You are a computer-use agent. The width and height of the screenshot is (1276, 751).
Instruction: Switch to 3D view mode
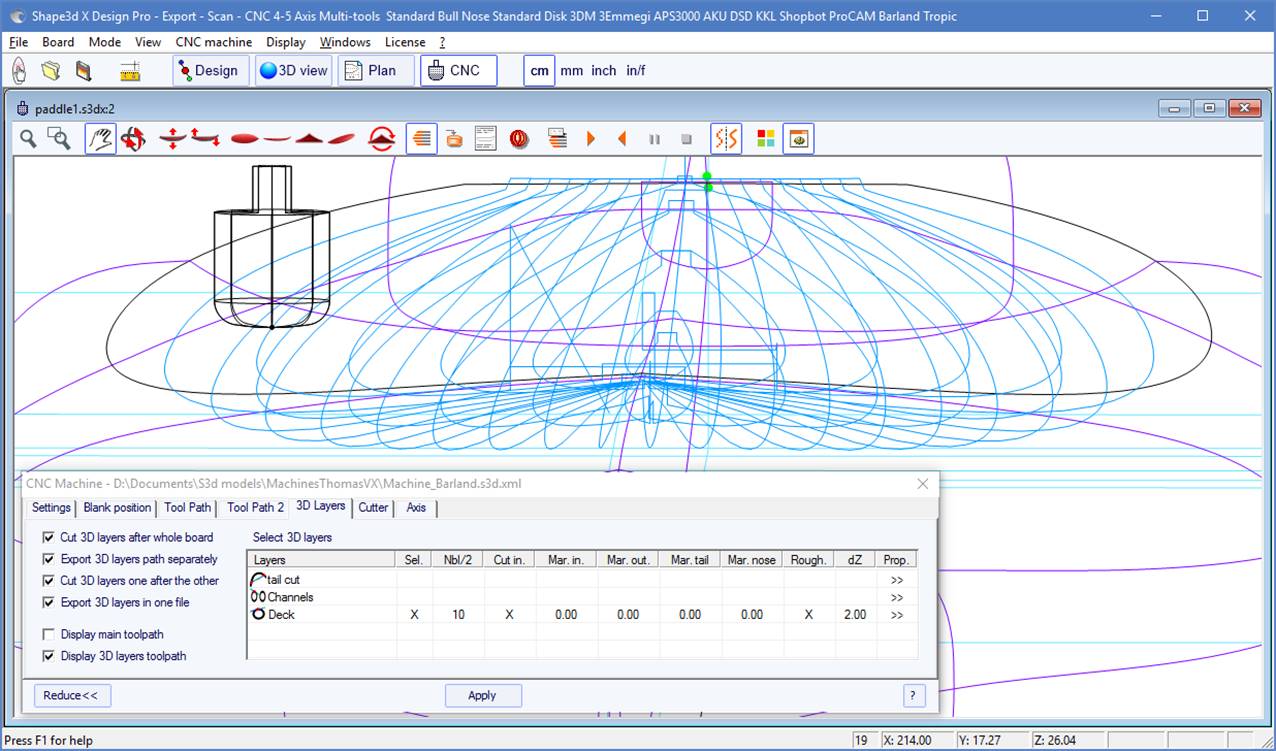point(293,71)
